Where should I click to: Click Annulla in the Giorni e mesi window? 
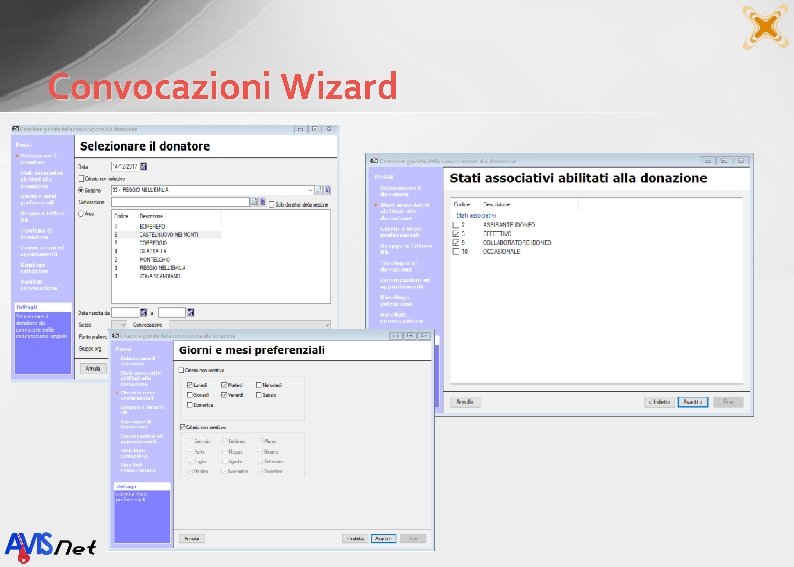192,539
